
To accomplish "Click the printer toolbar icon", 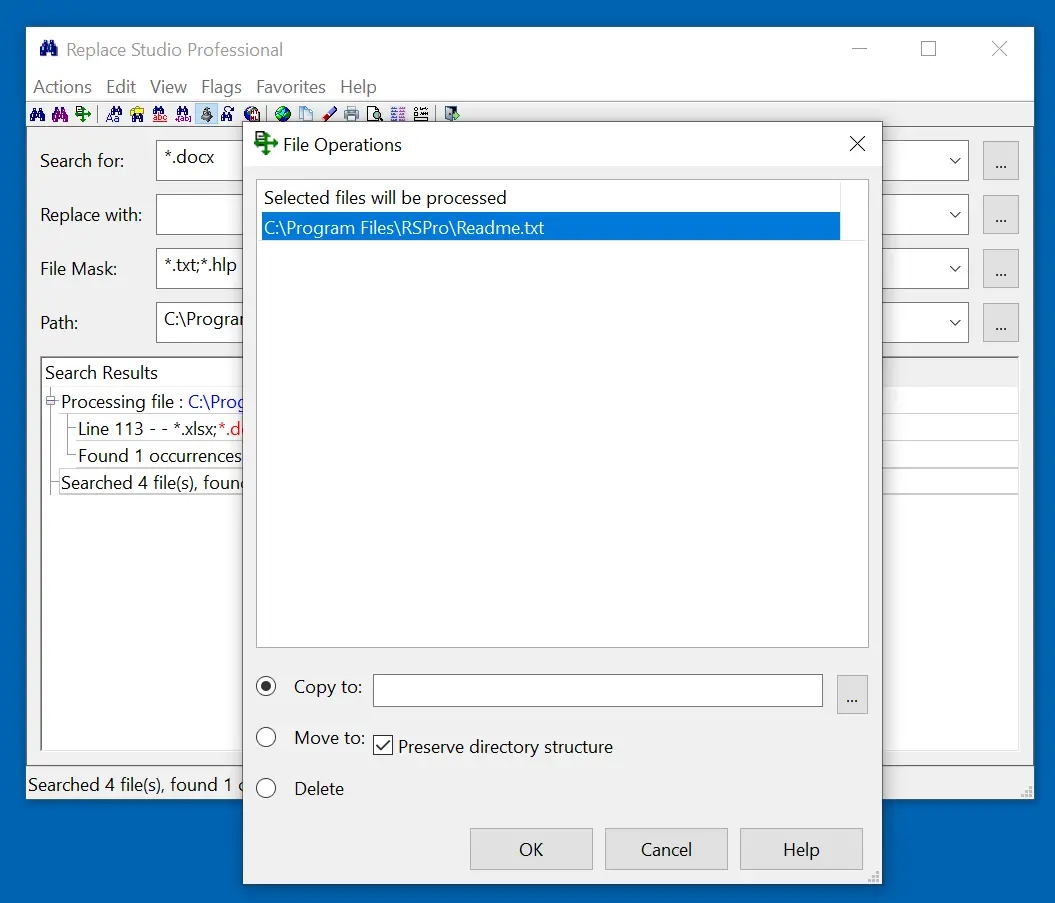I will (352, 114).
